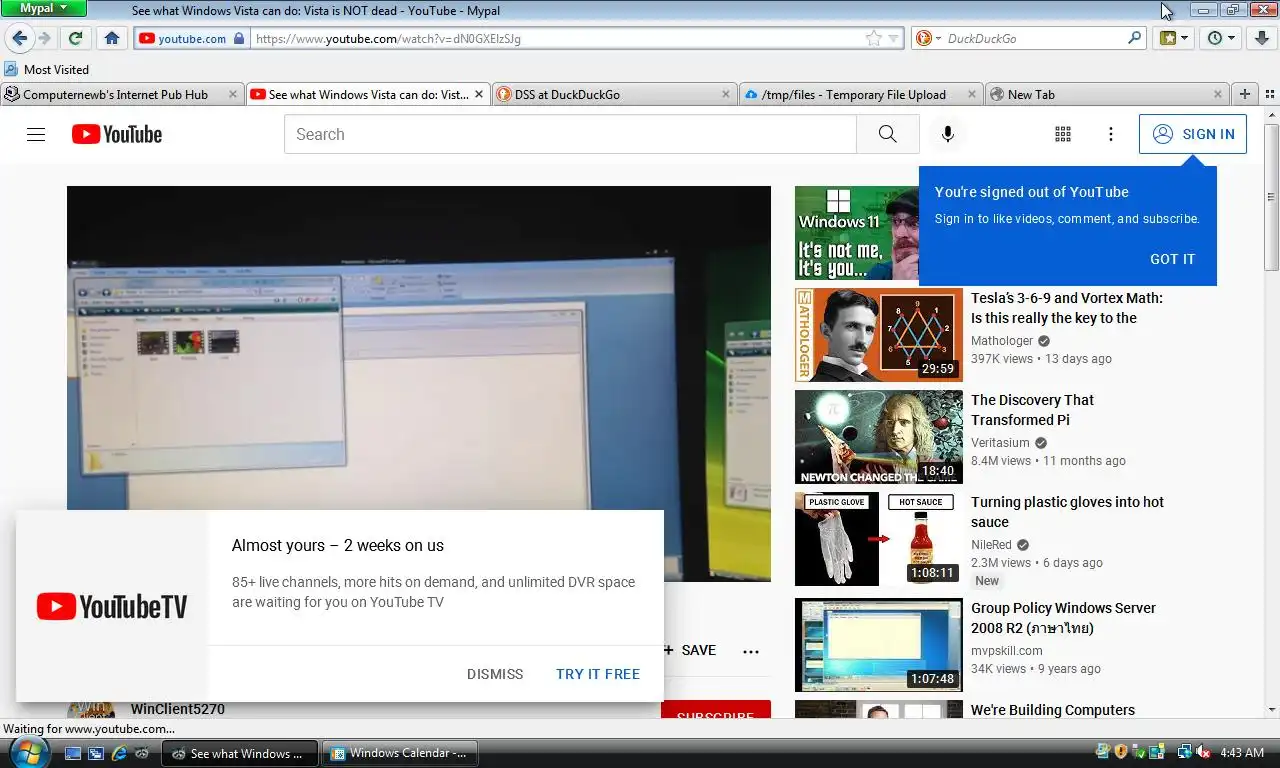Click the video player area
Screen dimensions: 1280x768
coord(418,383)
